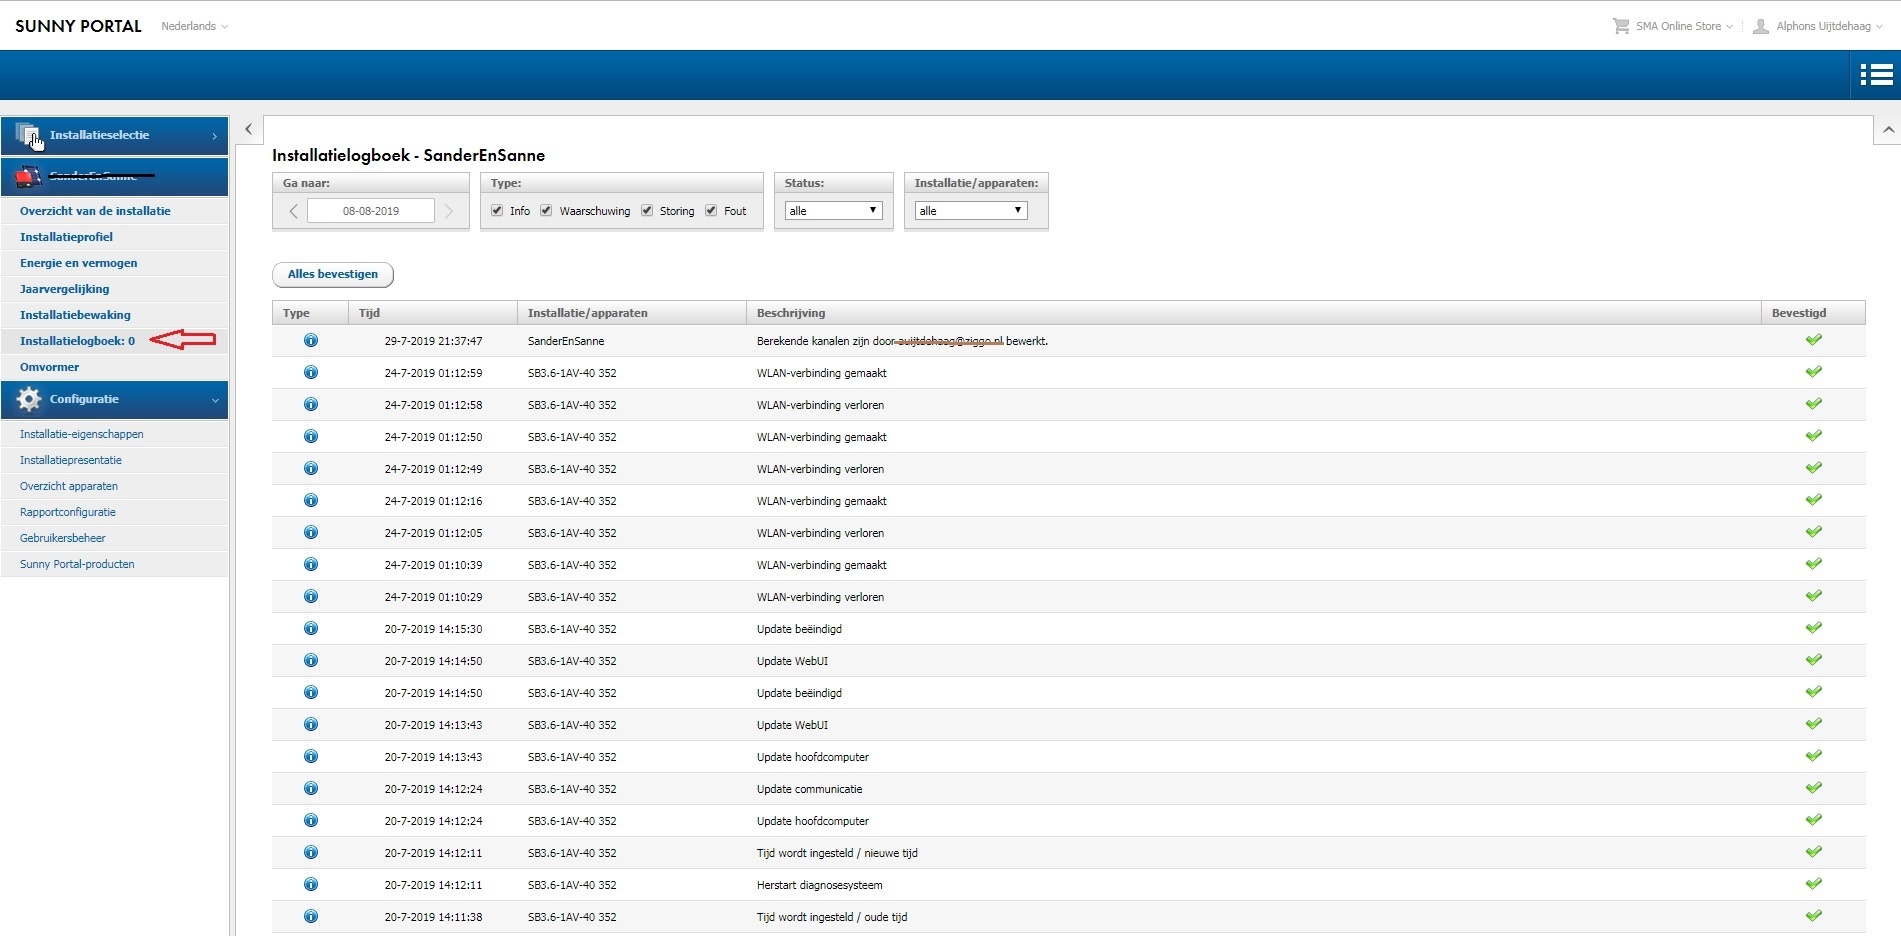This screenshot has width=1901, height=936.
Task: Click info icon for 20-7-2019 14:15:30 entry
Action: [x=311, y=629]
